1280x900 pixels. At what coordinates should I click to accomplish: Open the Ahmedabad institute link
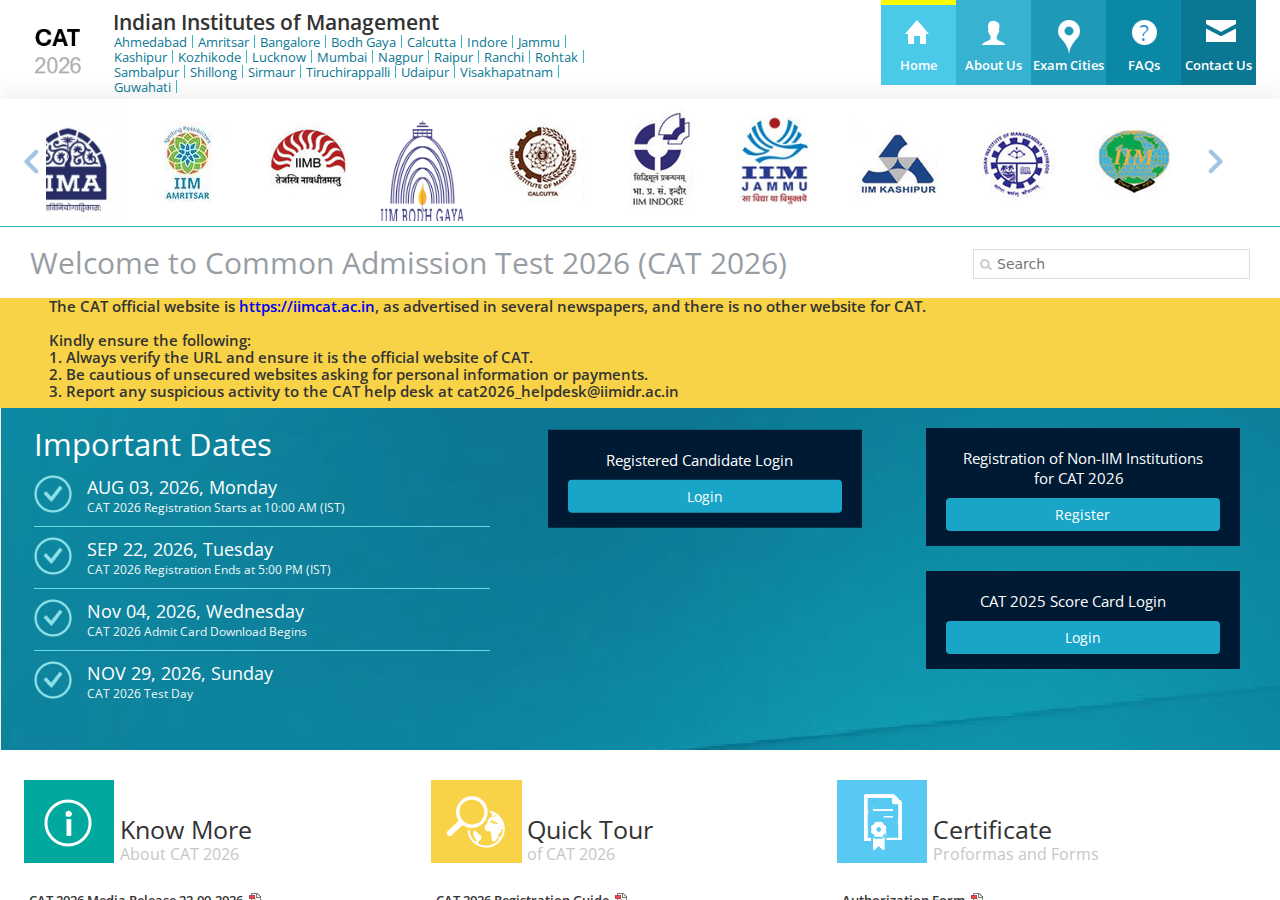point(150,42)
